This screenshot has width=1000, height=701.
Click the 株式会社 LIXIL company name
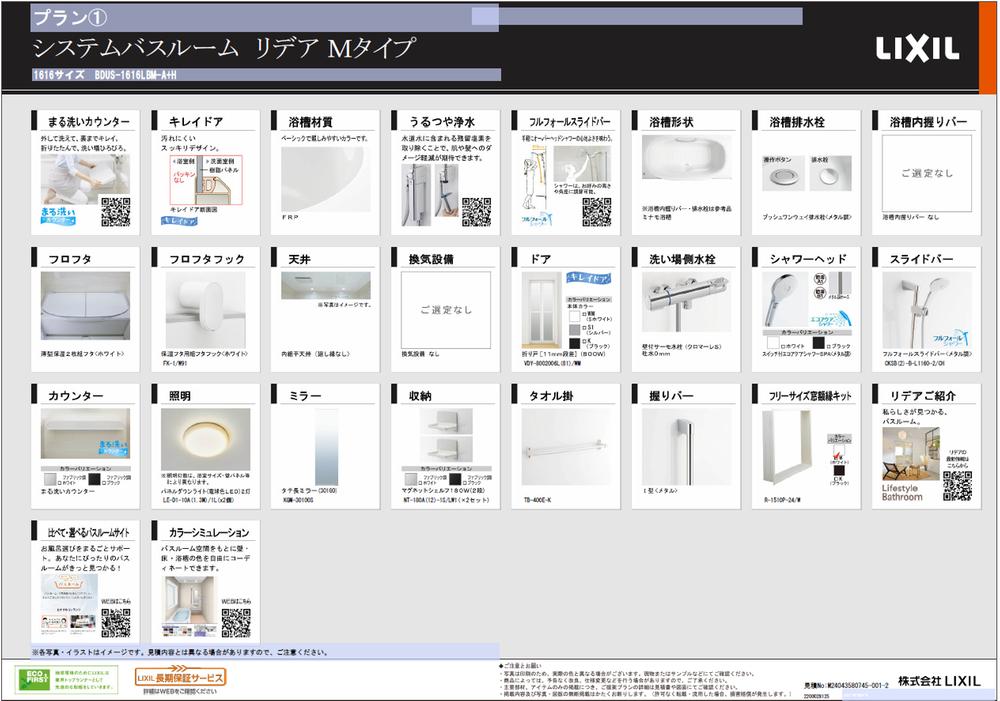939,681
